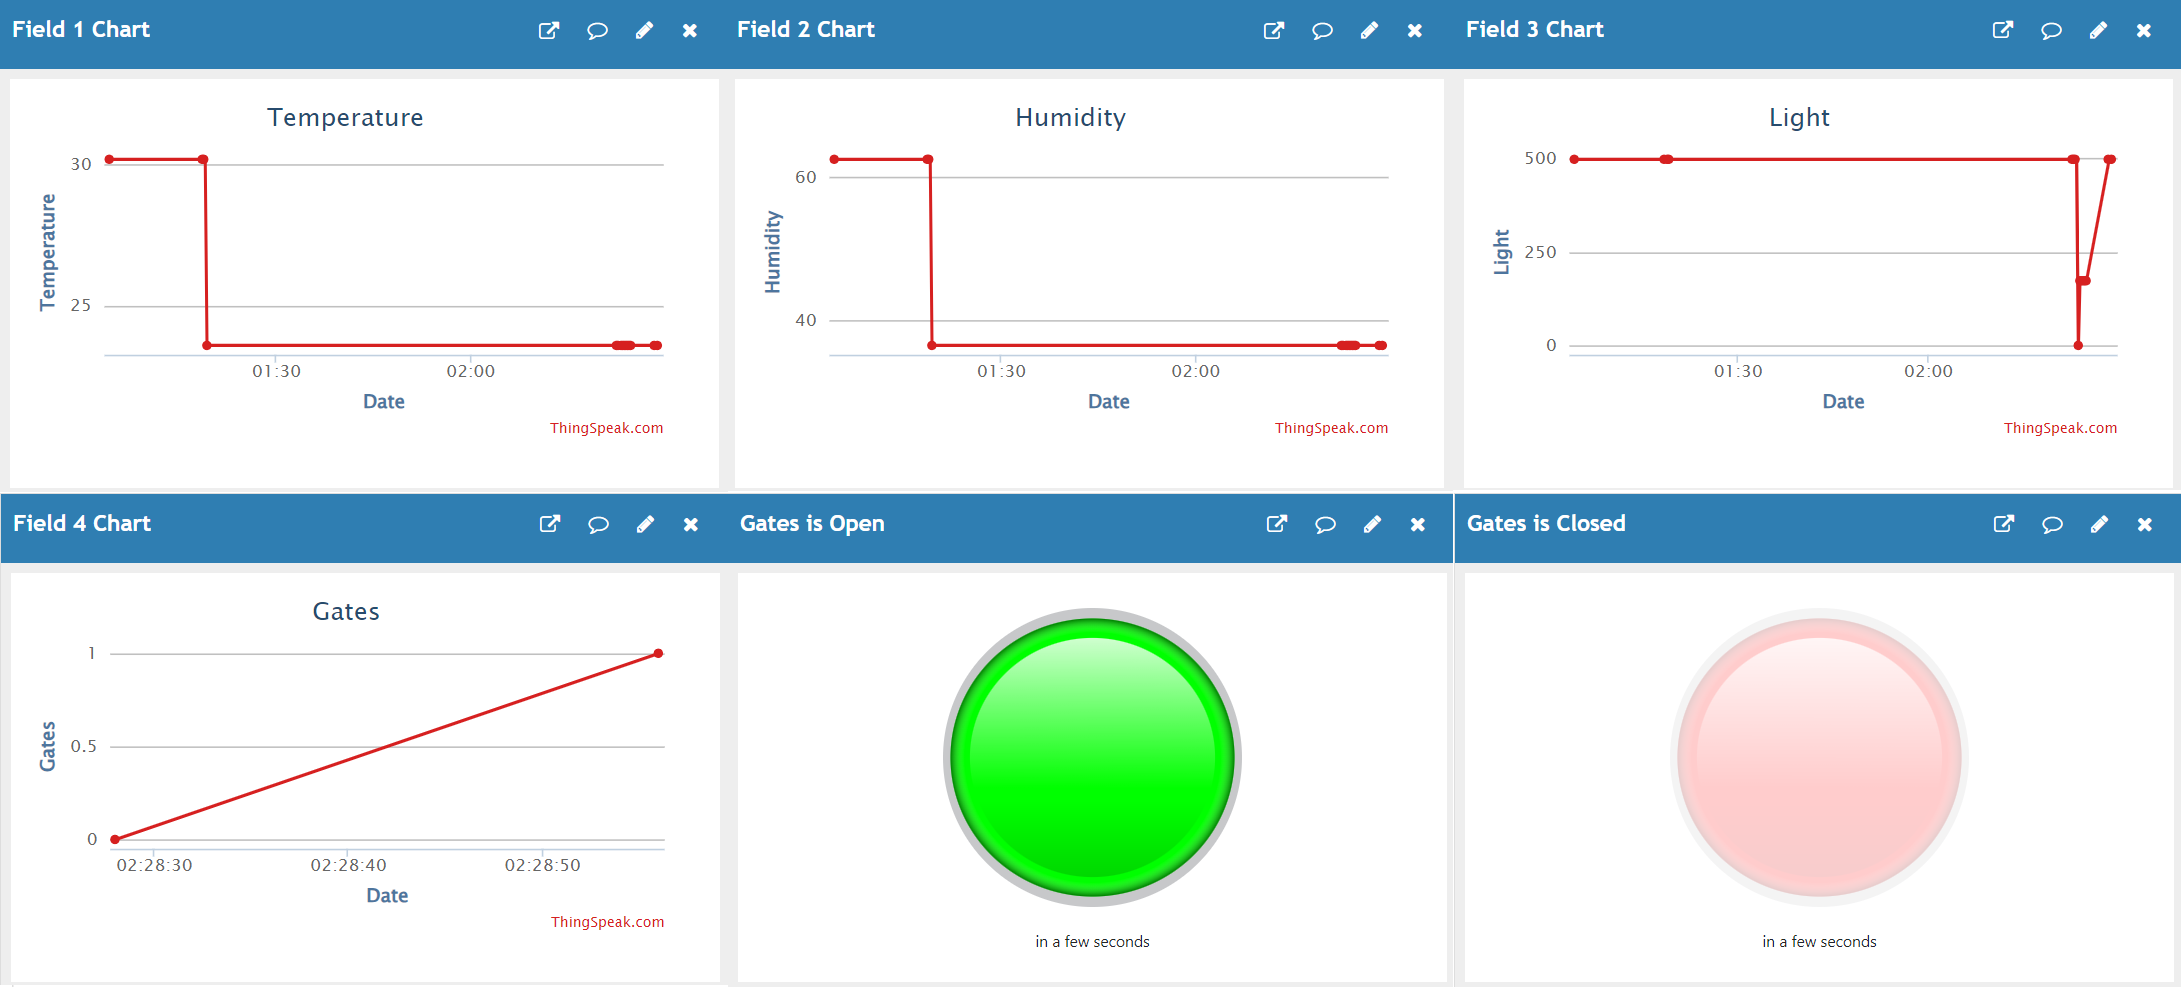Click Field 4 Chart header title
This screenshot has width=2181, height=987.
point(82,524)
